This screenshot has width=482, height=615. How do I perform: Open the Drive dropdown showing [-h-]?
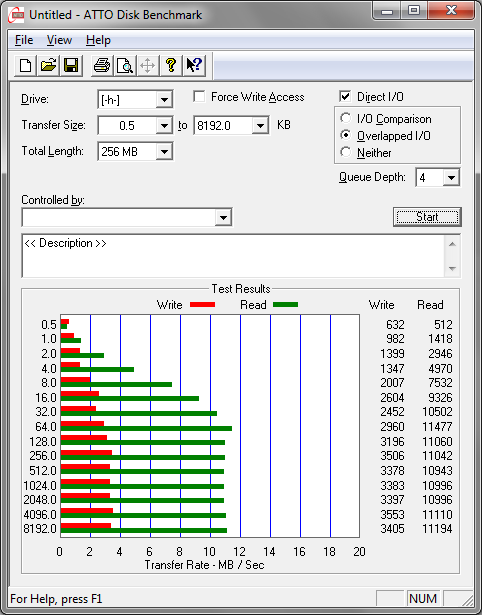click(x=164, y=100)
